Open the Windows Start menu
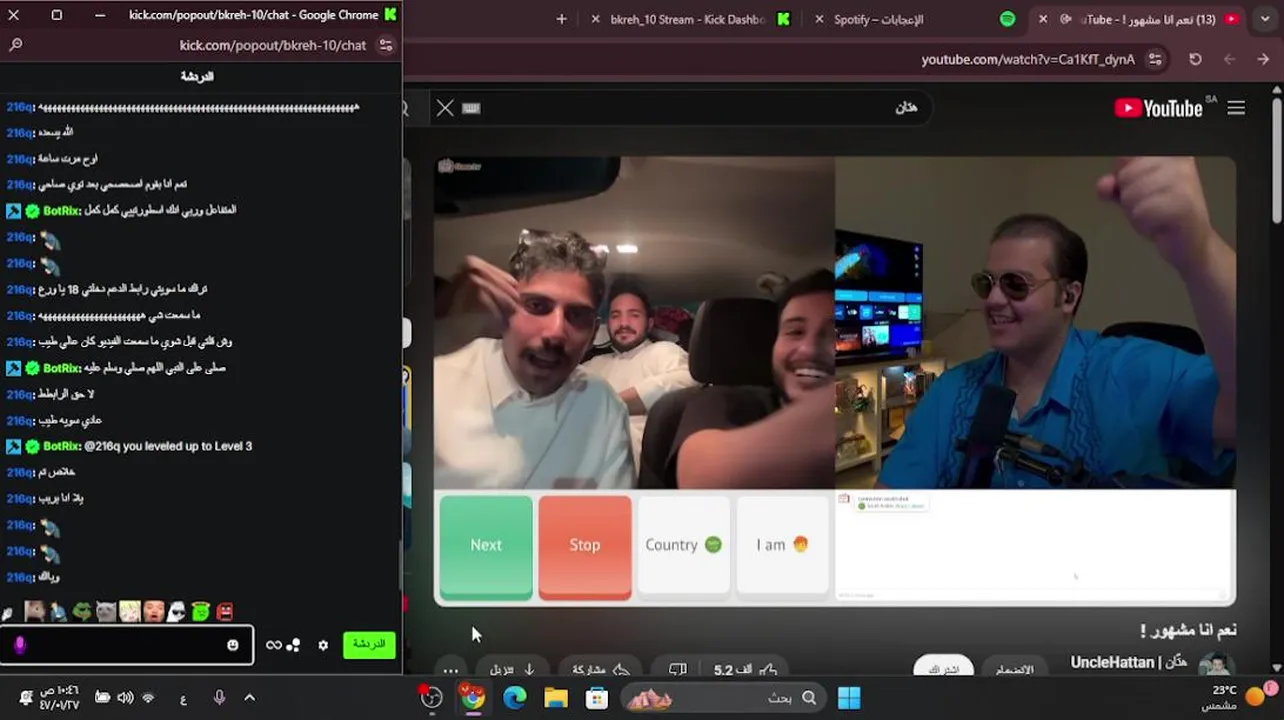The height and width of the screenshot is (720, 1284). (x=849, y=698)
